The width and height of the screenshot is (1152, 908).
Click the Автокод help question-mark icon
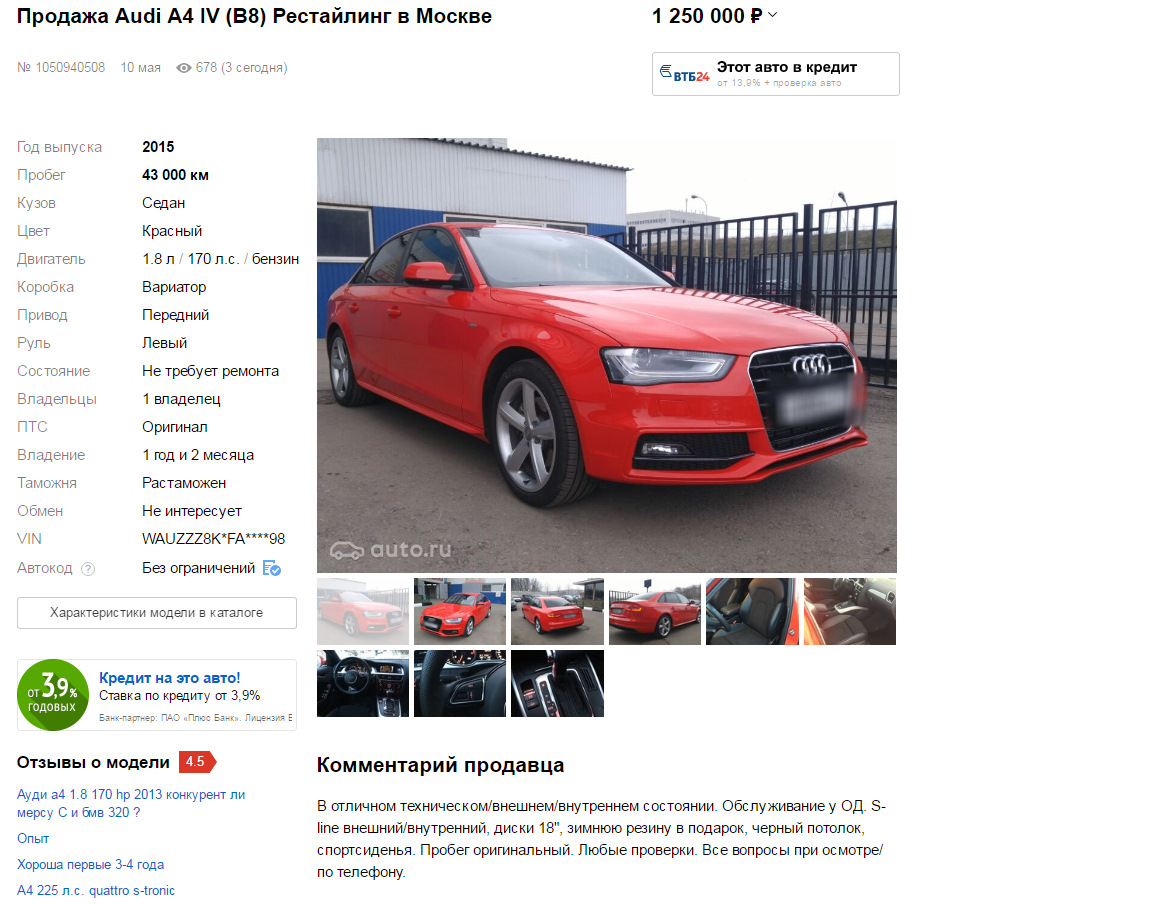point(88,569)
